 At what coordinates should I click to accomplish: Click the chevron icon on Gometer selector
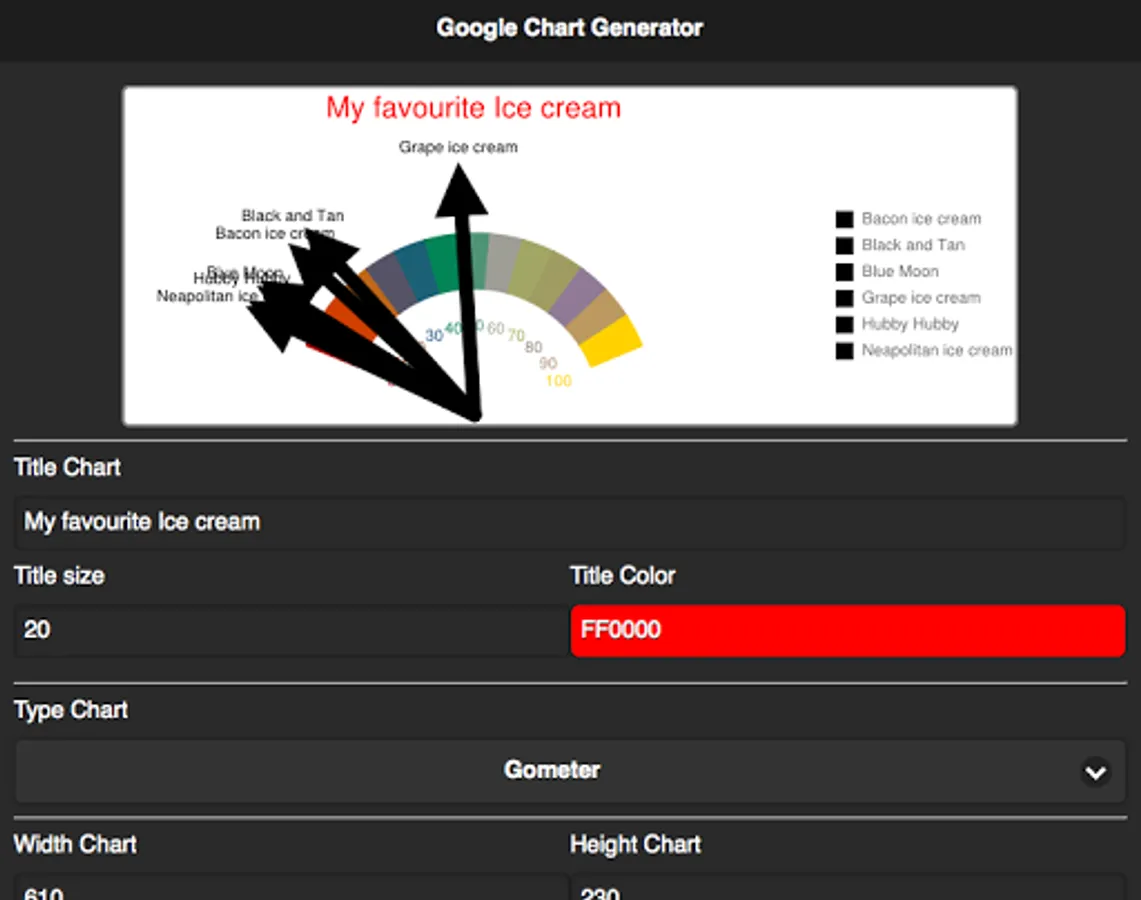coord(1096,772)
